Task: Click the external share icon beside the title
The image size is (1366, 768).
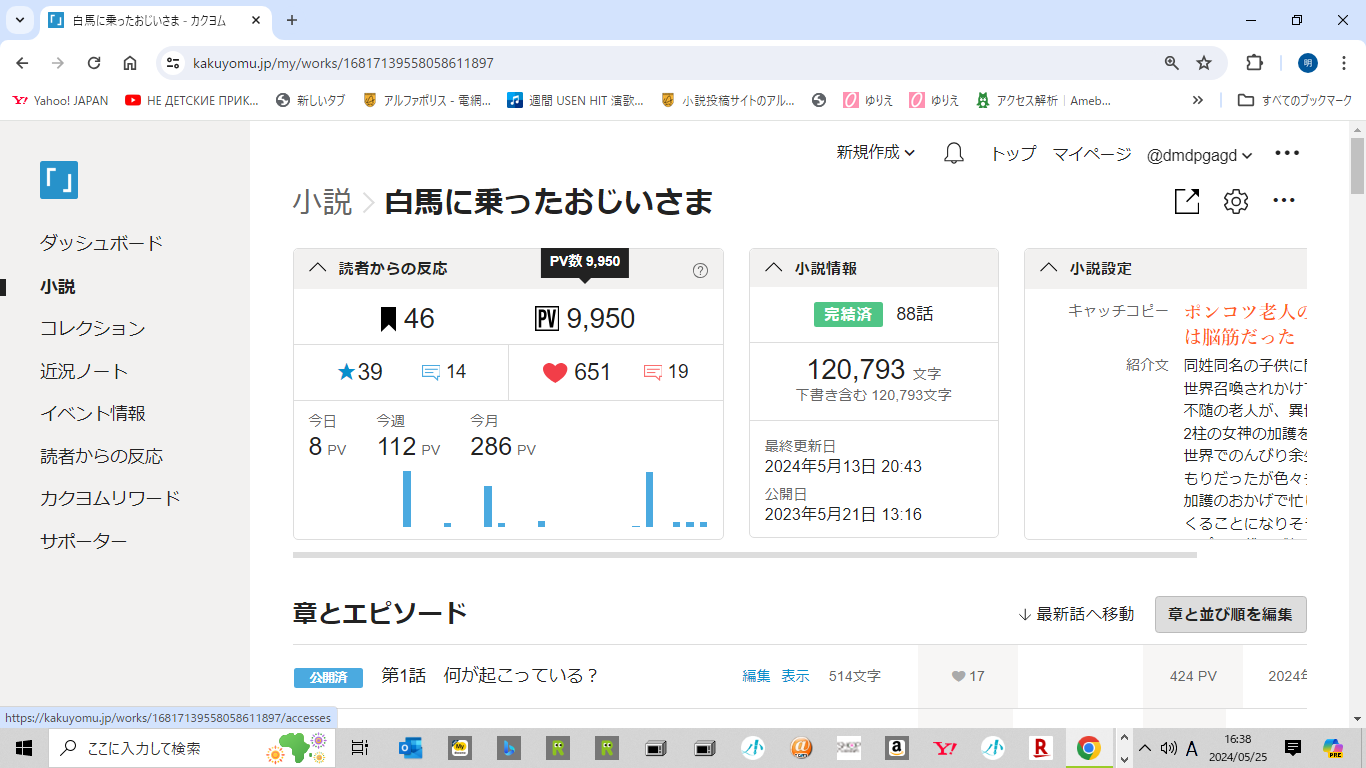Action: coord(1186,201)
